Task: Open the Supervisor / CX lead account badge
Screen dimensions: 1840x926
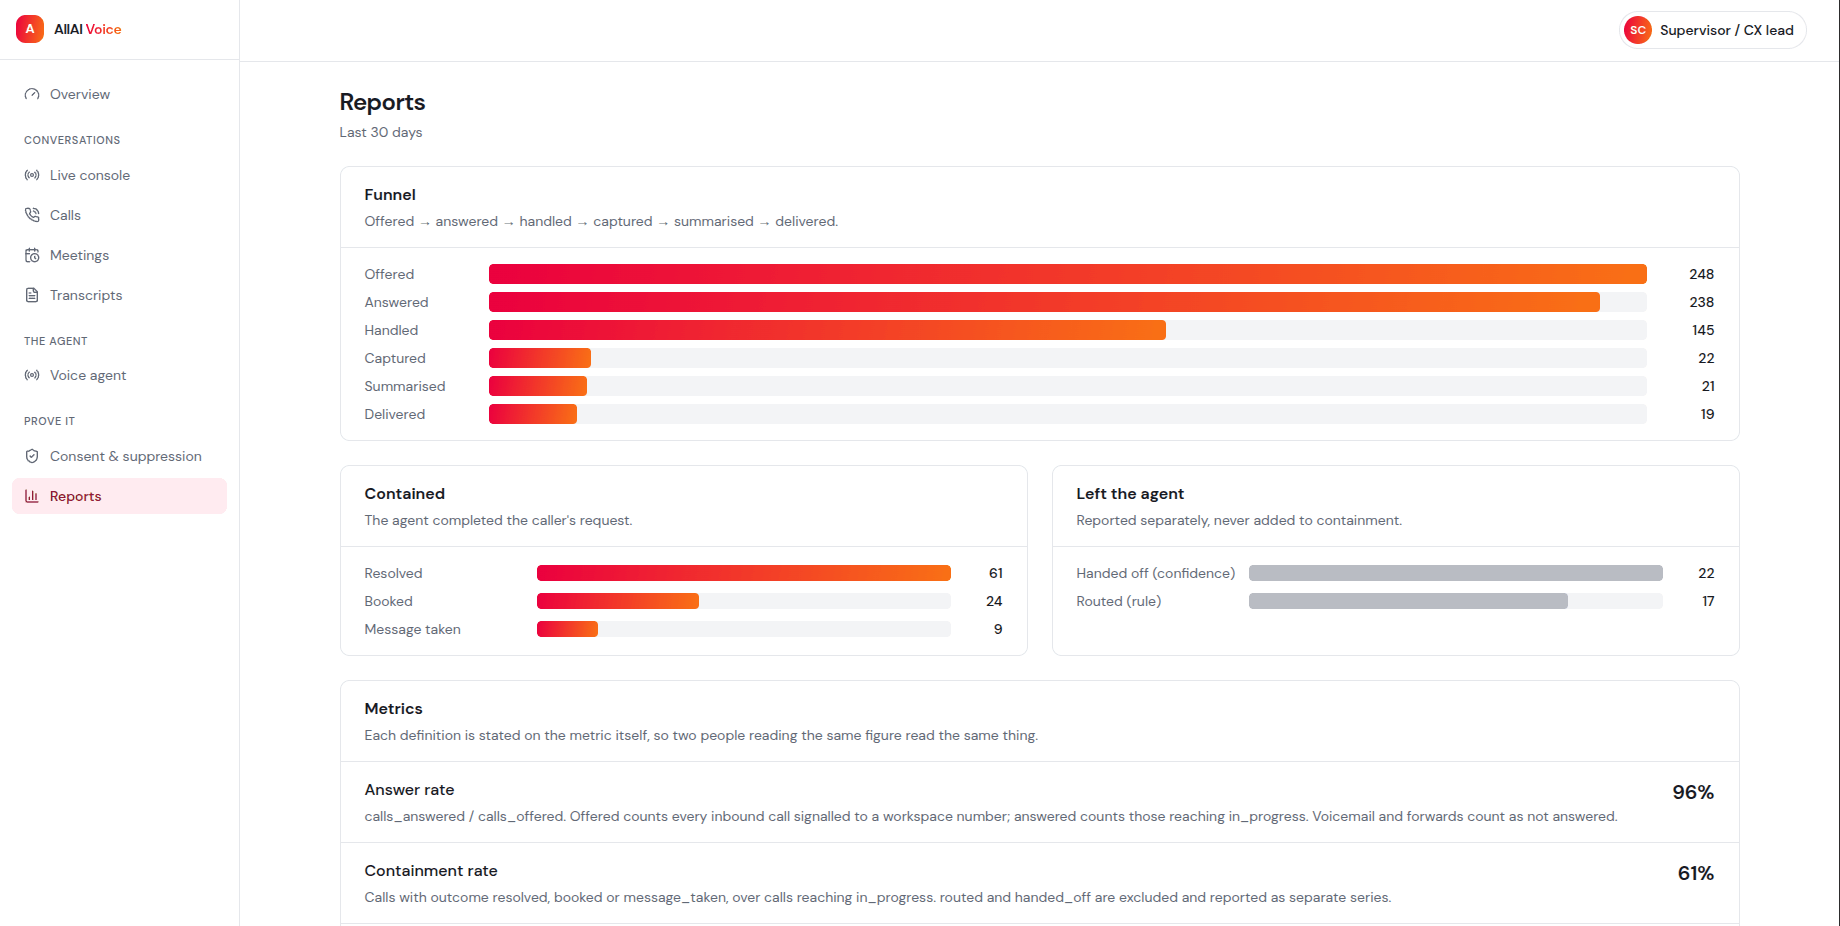Action: coord(1713,30)
